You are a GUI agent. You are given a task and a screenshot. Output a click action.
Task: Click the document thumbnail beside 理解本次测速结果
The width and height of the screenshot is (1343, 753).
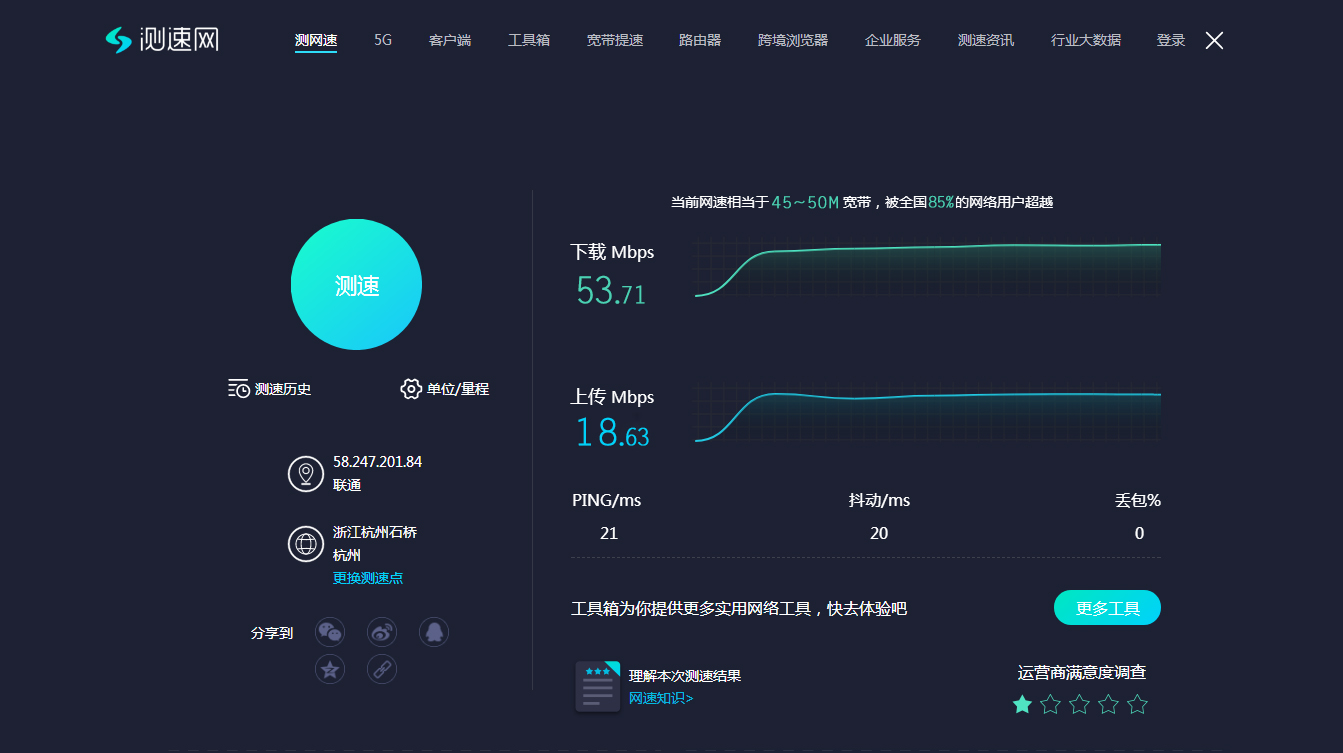click(597, 686)
